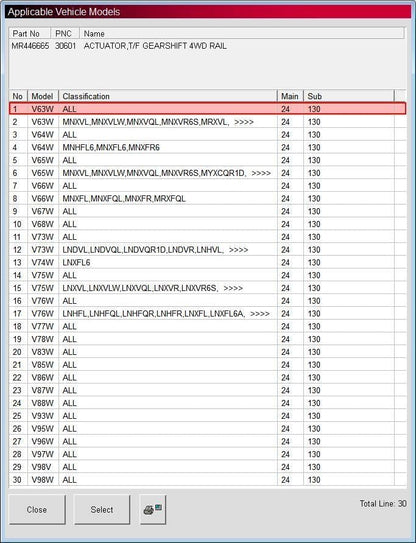Expand the >>>> in row 6
The height and width of the screenshot is (543, 416).
pyautogui.click(x=261, y=173)
